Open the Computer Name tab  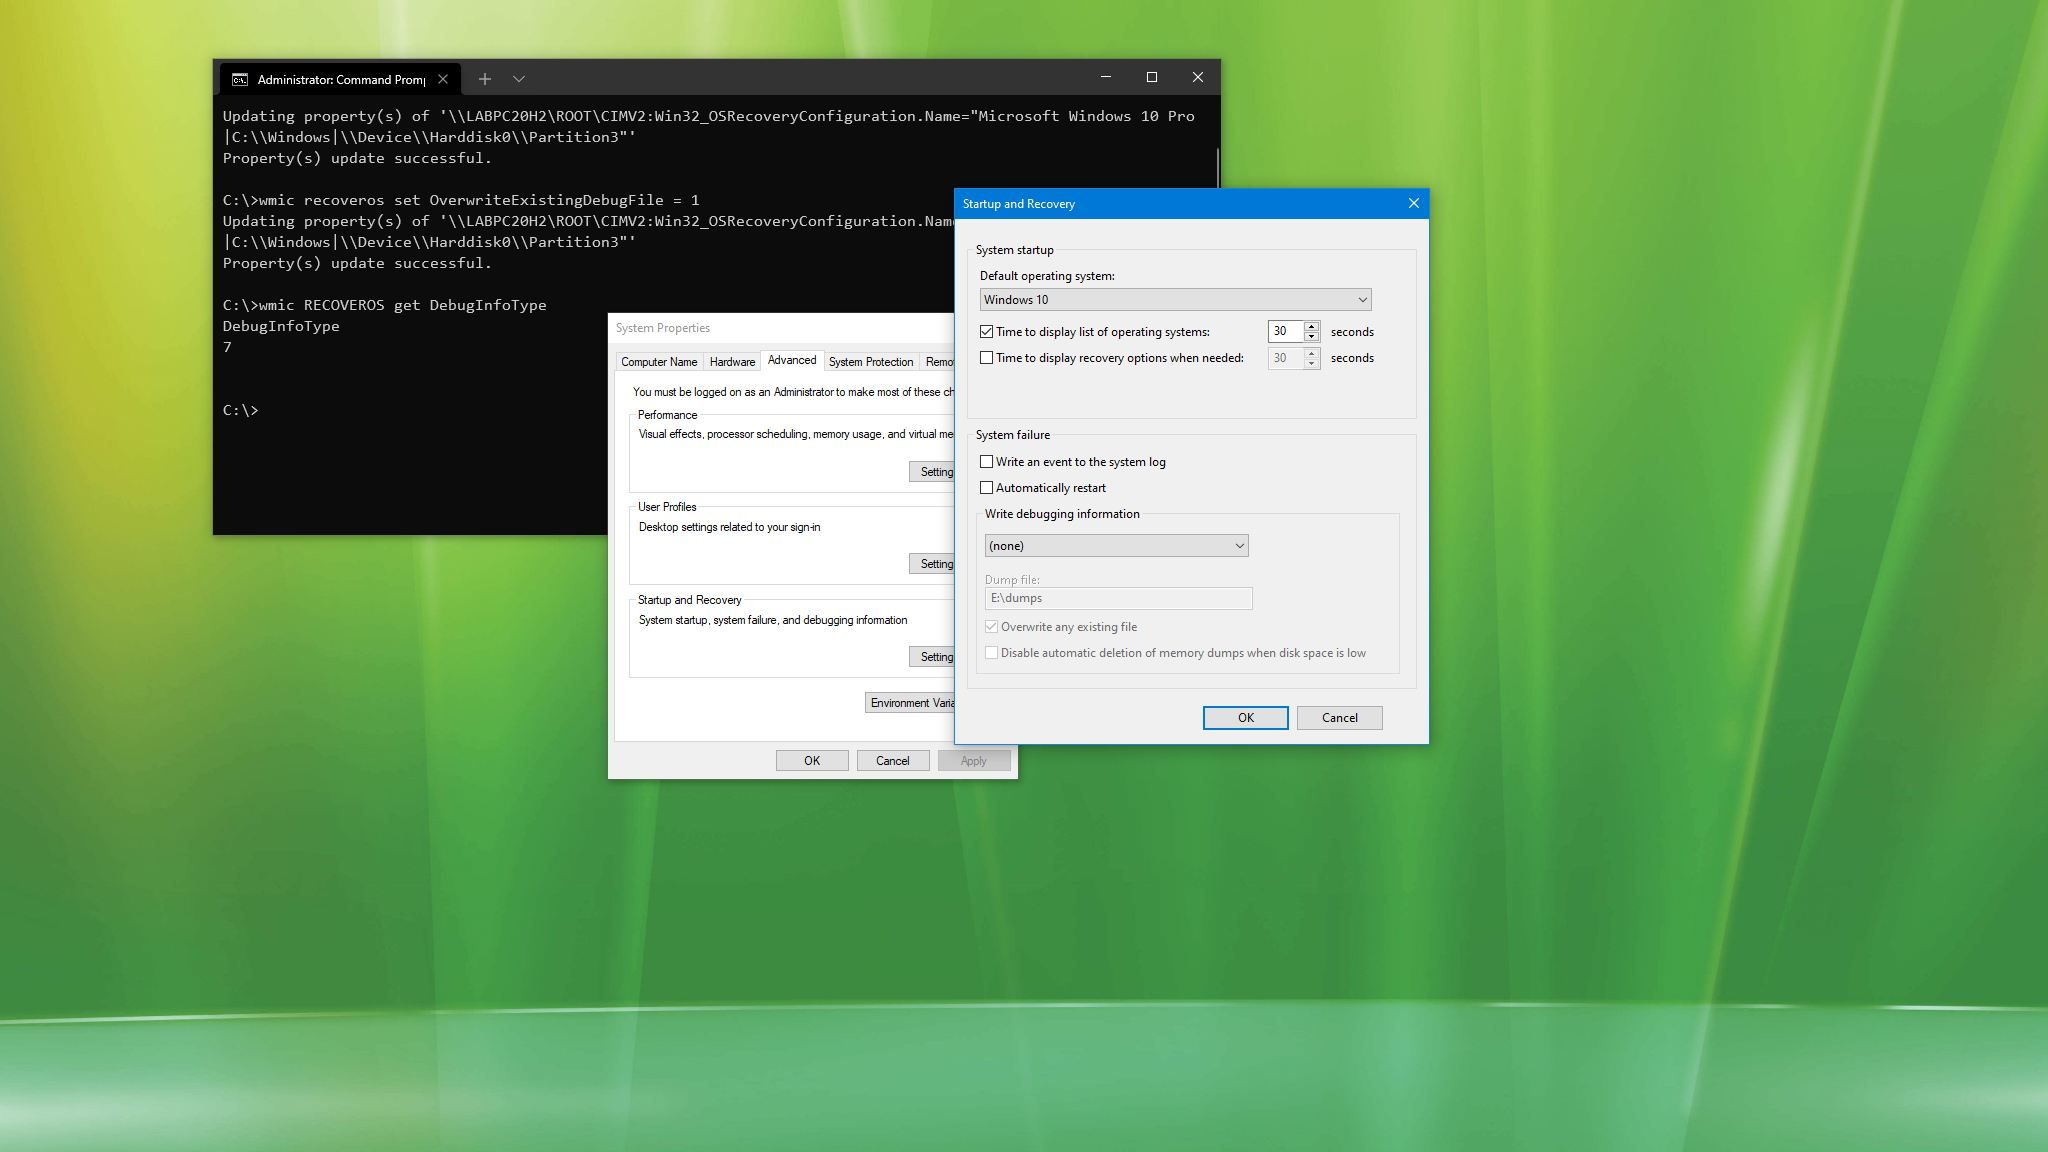659,362
